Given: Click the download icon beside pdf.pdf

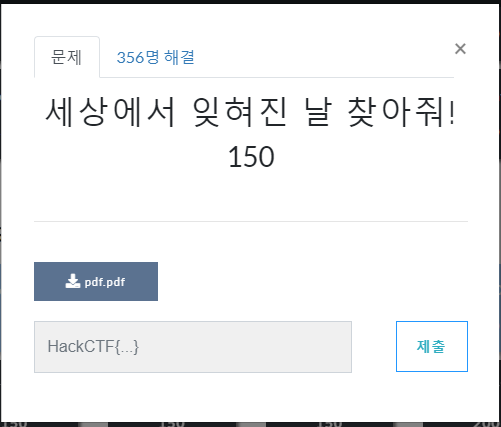Looking at the screenshot, I should [x=73, y=281].
